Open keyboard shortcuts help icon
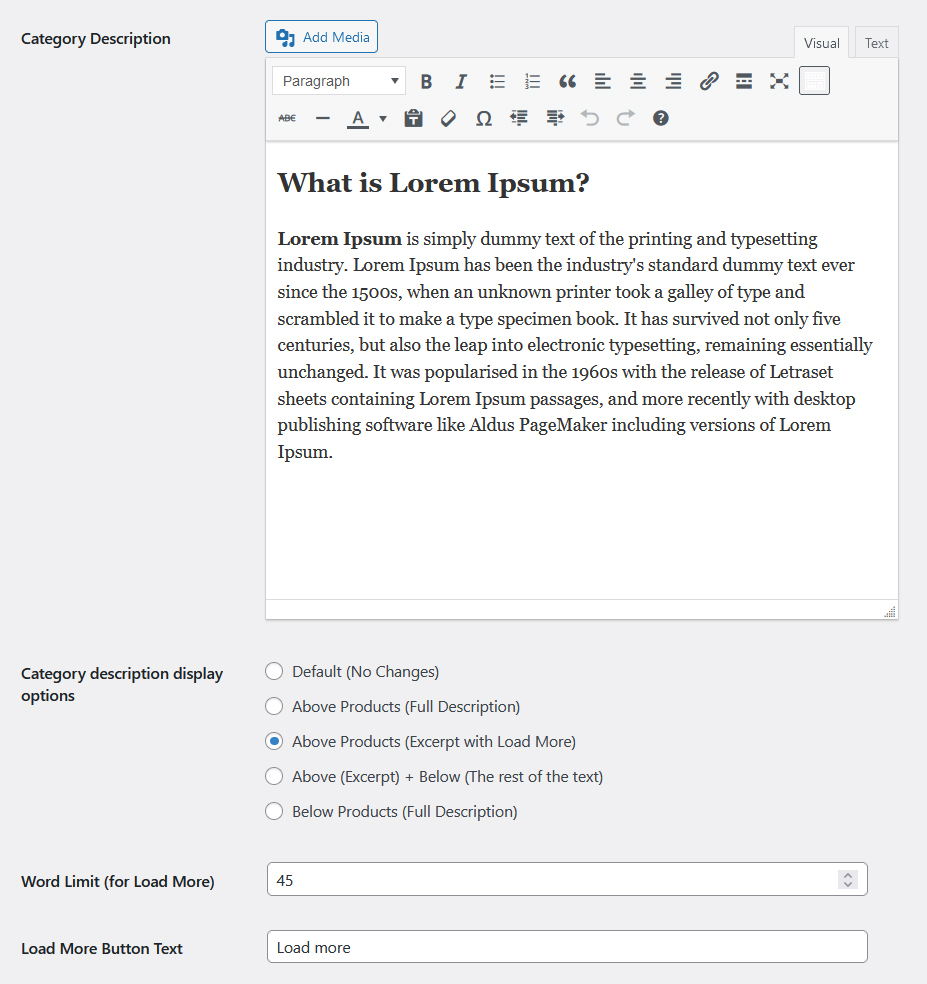The height and width of the screenshot is (984, 927). (x=660, y=118)
